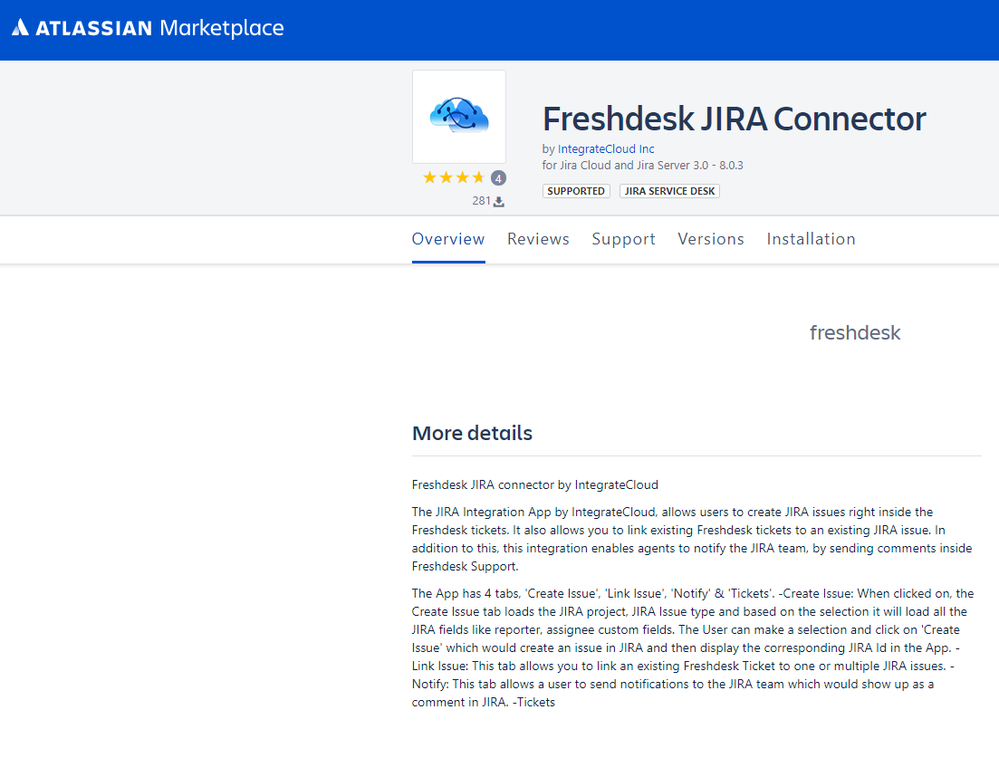Viewport: 999px width, 776px height.
Task: Click paragraph starting 'The JIRA Integration App'
Action: pyautogui.click(x=692, y=539)
